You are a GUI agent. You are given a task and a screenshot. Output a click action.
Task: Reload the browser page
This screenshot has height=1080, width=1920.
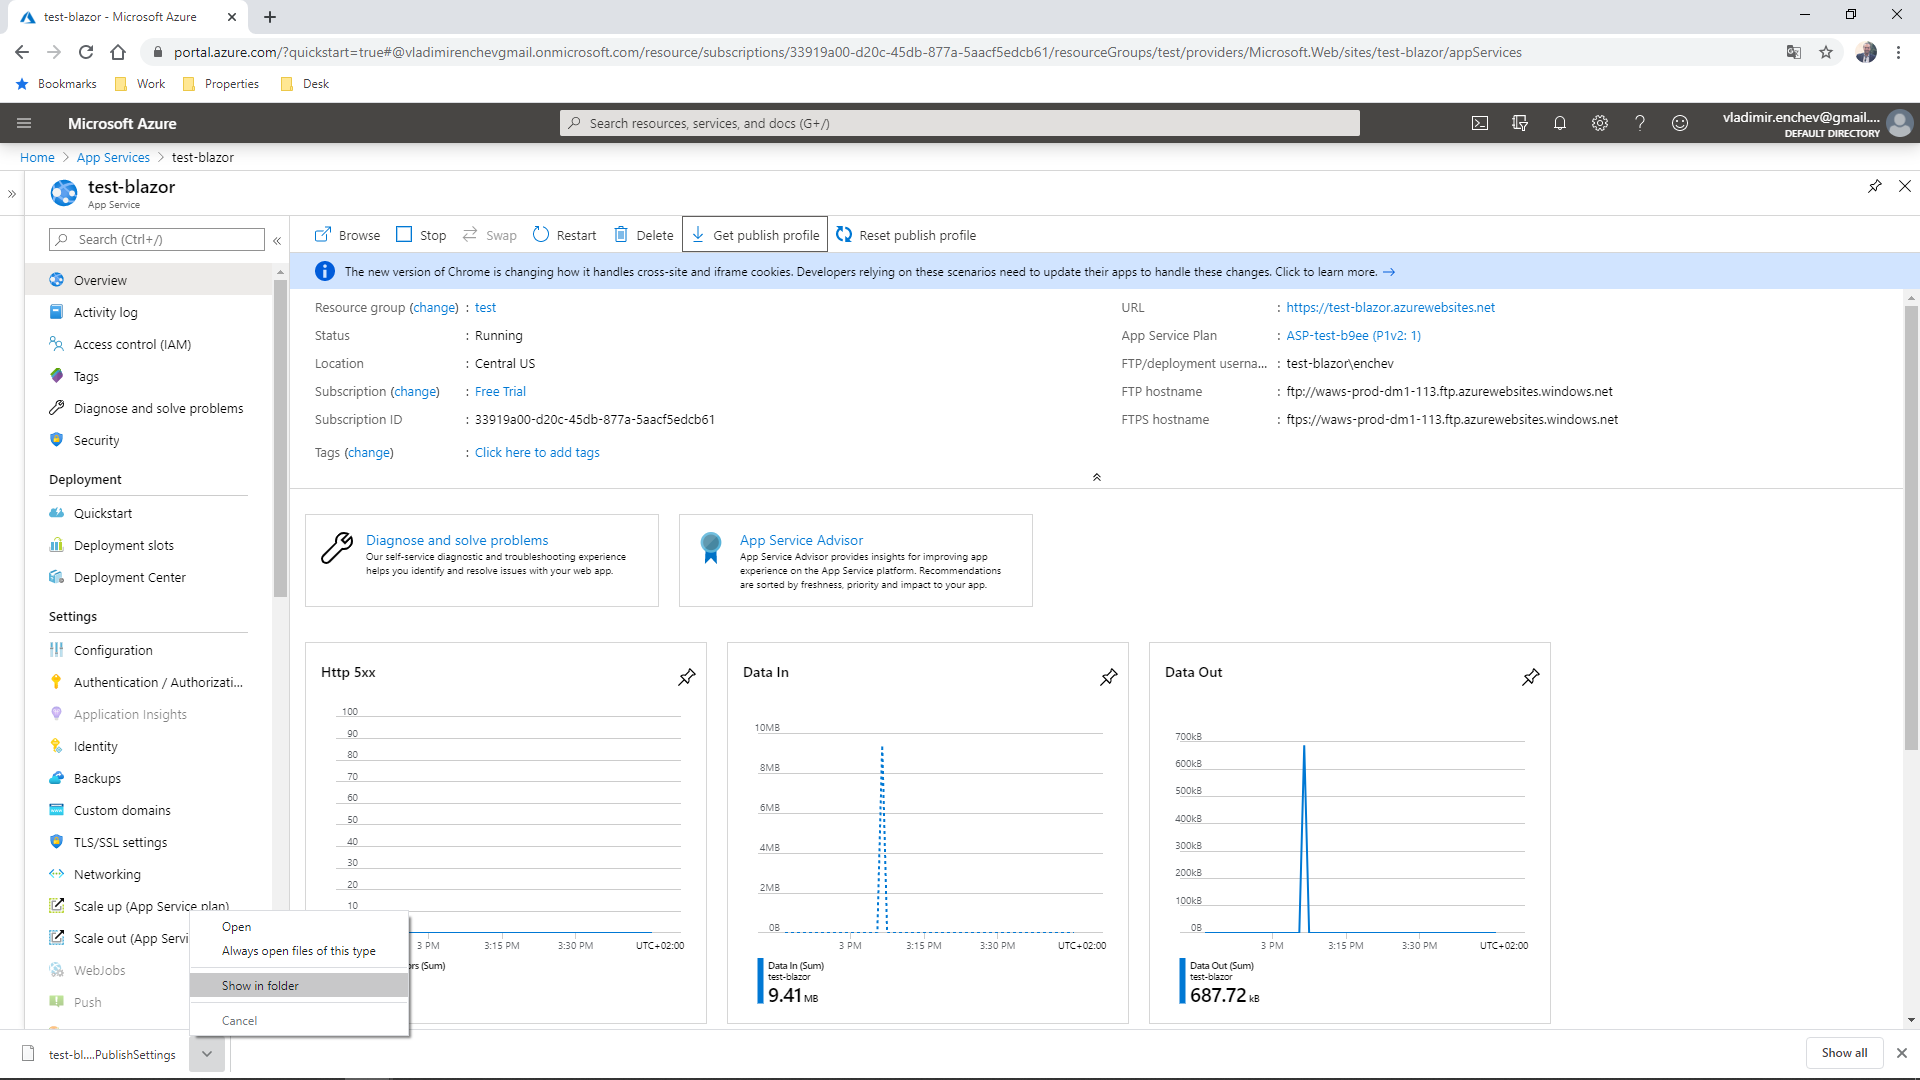click(x=86, y=52)
